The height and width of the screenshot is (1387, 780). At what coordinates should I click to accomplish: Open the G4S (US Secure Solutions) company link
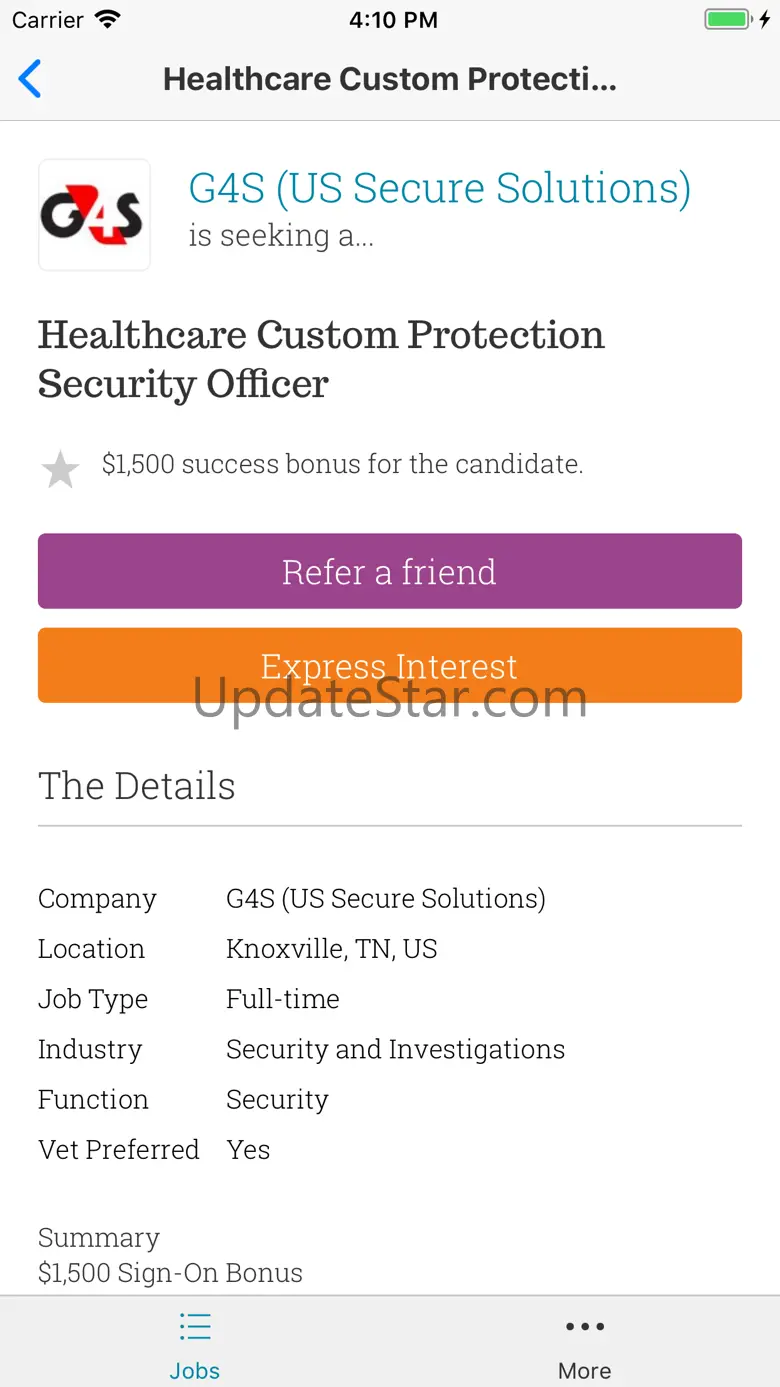pos(440,188)
